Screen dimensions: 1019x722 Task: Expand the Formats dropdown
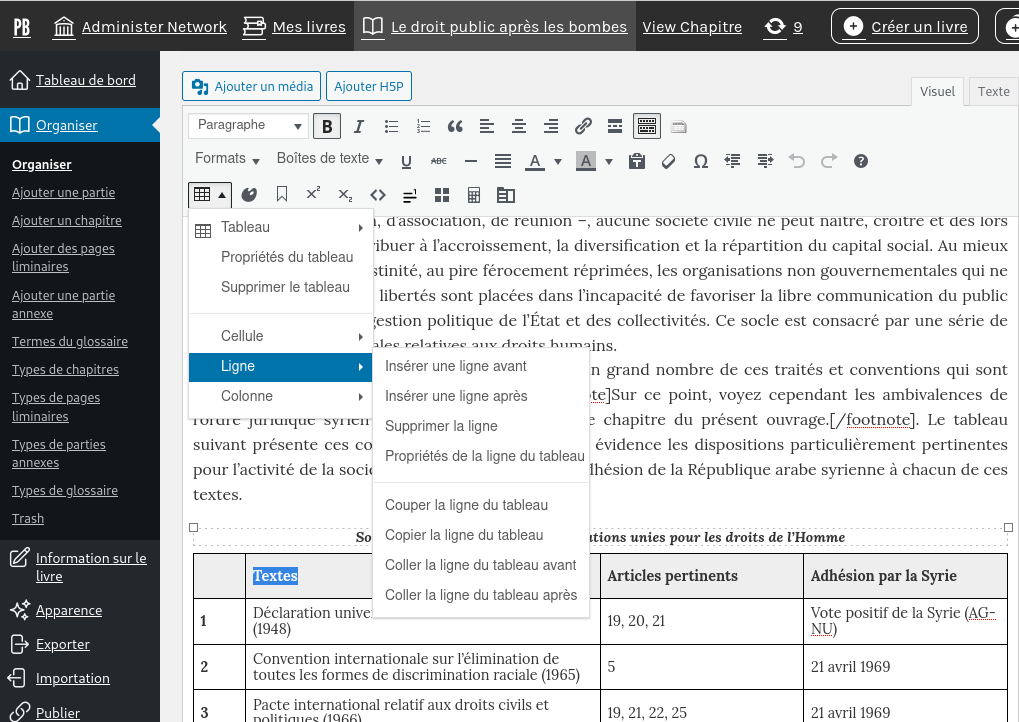227,159
